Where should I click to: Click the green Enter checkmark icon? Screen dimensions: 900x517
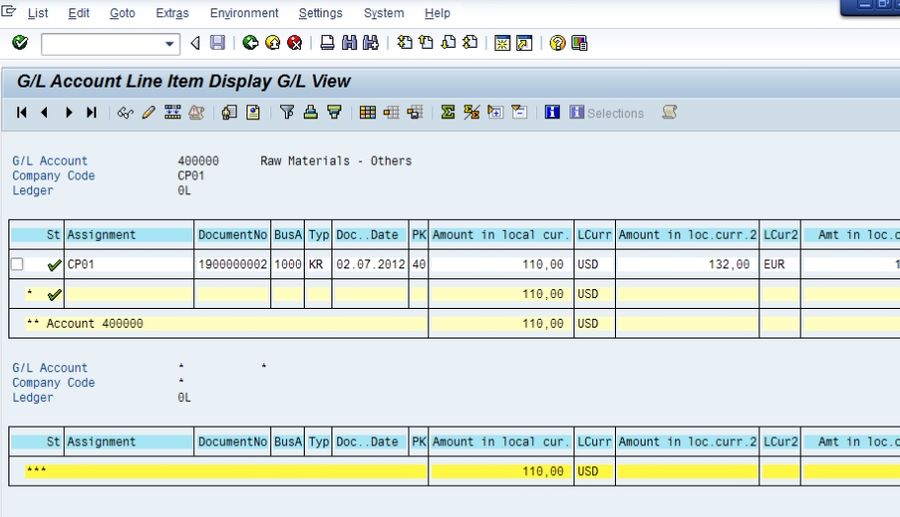[20, 42]
